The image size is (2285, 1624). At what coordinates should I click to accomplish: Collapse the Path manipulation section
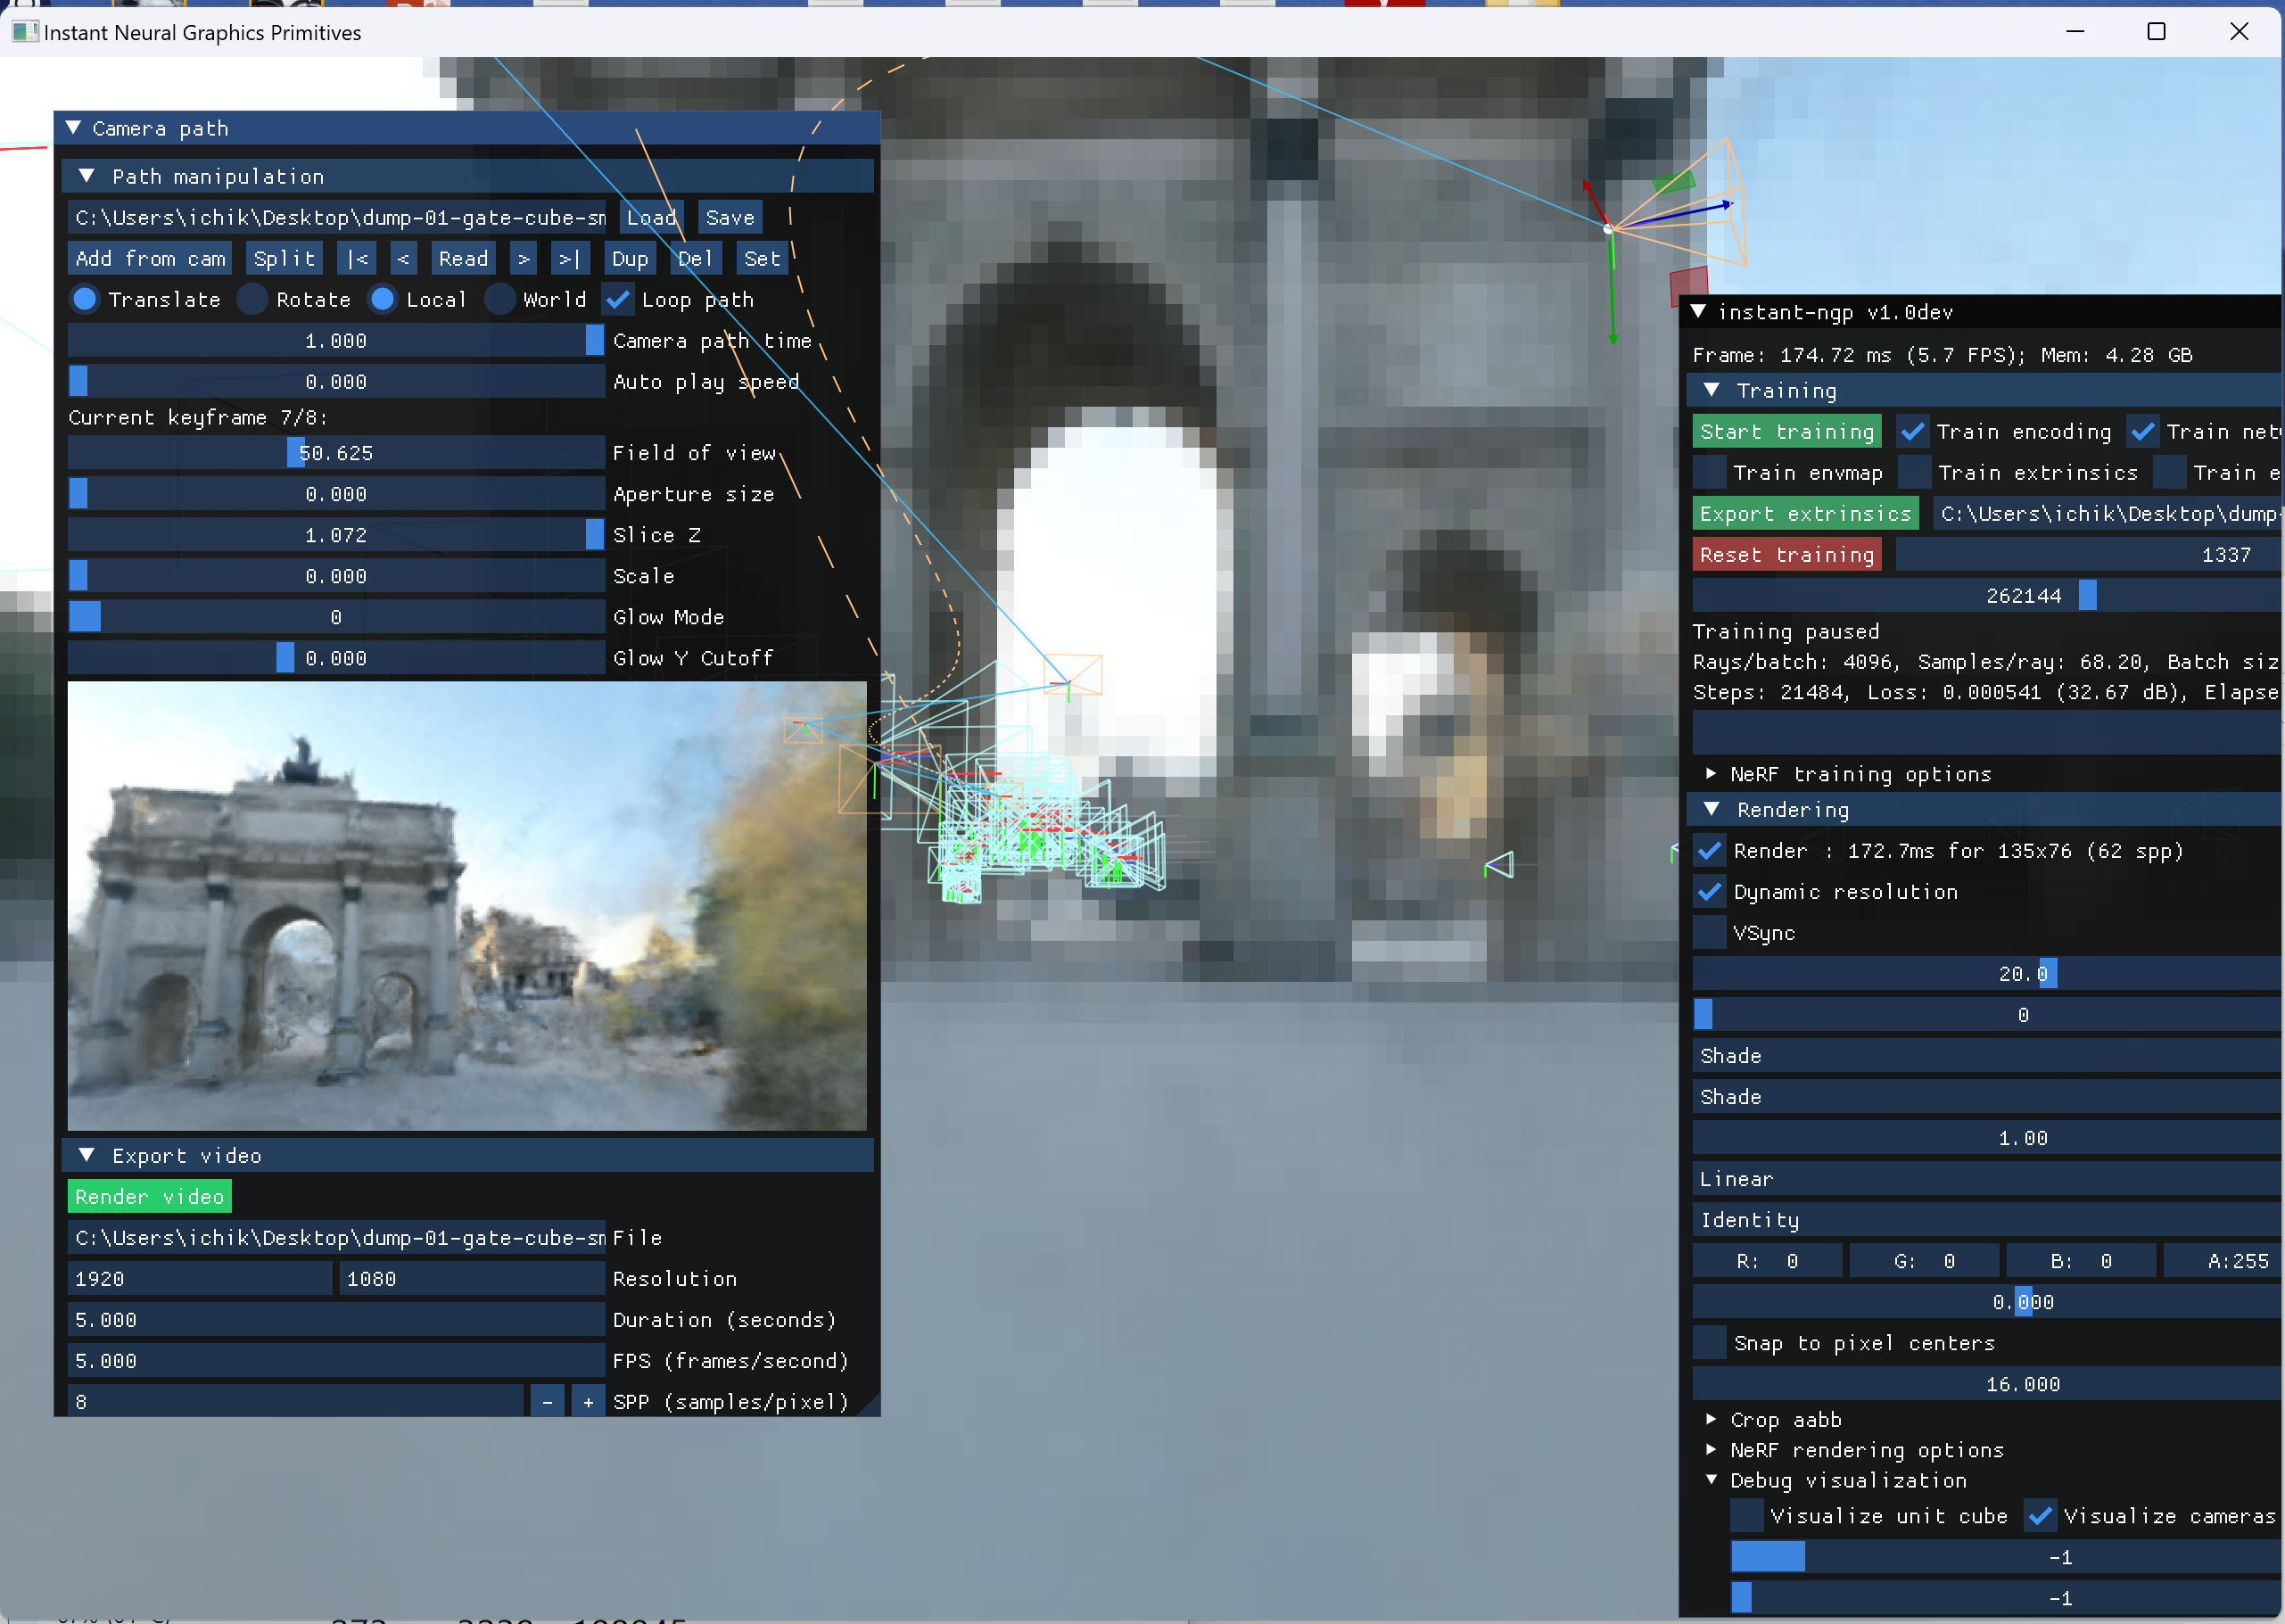pos(87,176)
